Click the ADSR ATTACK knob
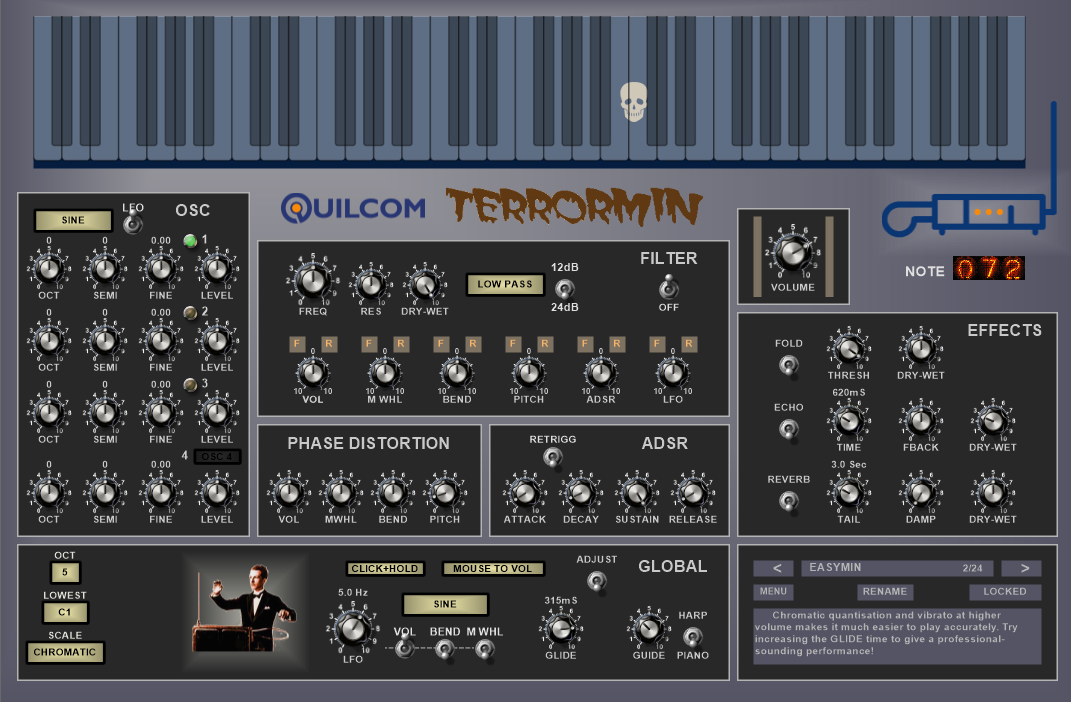 [x=525, y=492]
